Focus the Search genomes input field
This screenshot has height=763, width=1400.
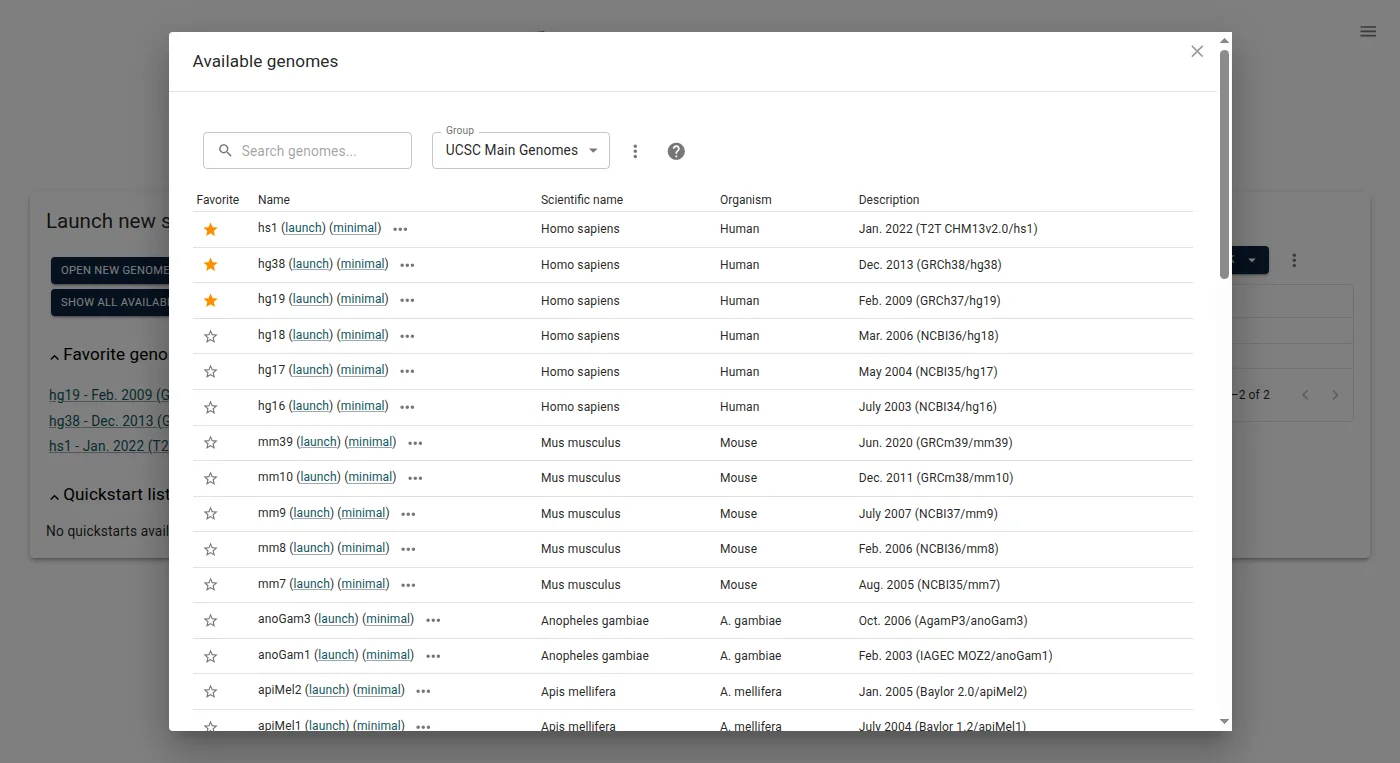[x=307, y=151]
